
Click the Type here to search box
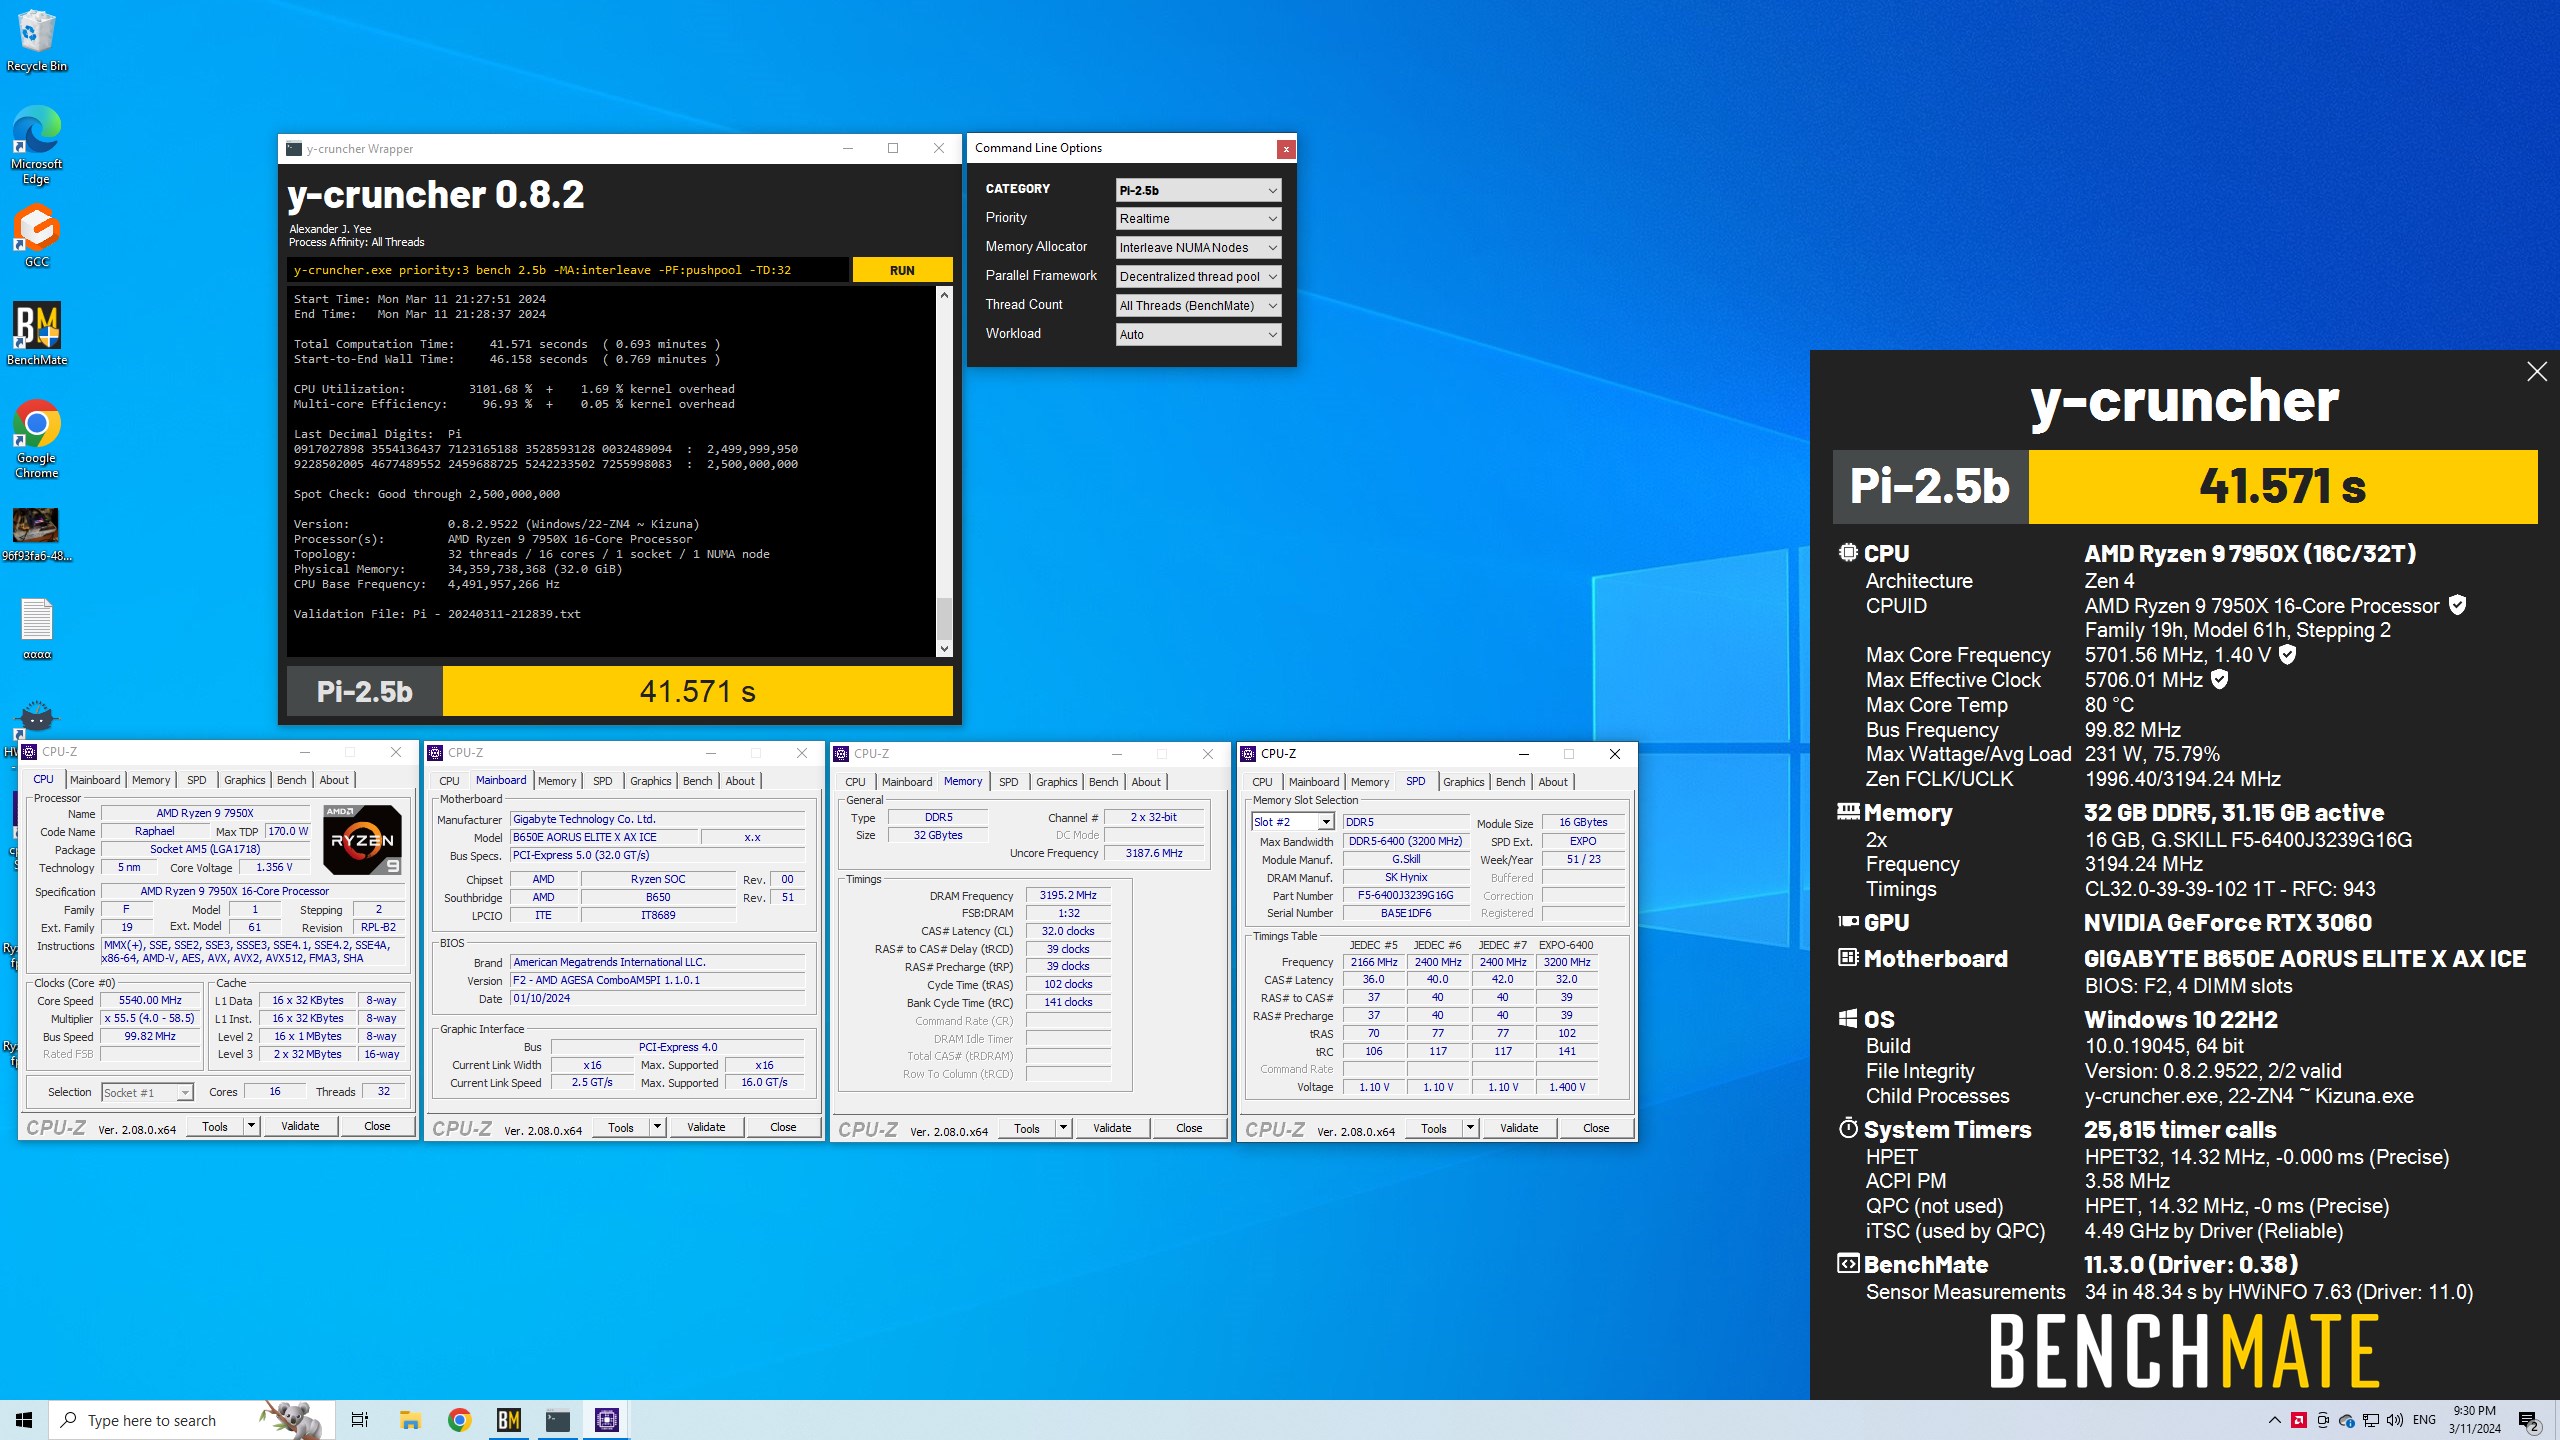(x=190, y=1420)
